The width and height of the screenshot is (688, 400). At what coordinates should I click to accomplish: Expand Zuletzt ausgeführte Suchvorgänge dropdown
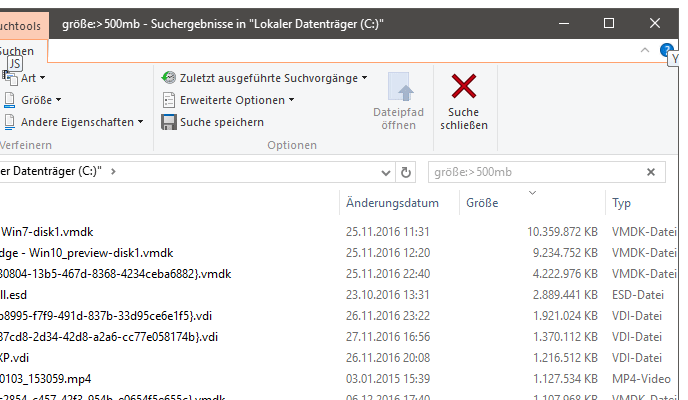365,78
